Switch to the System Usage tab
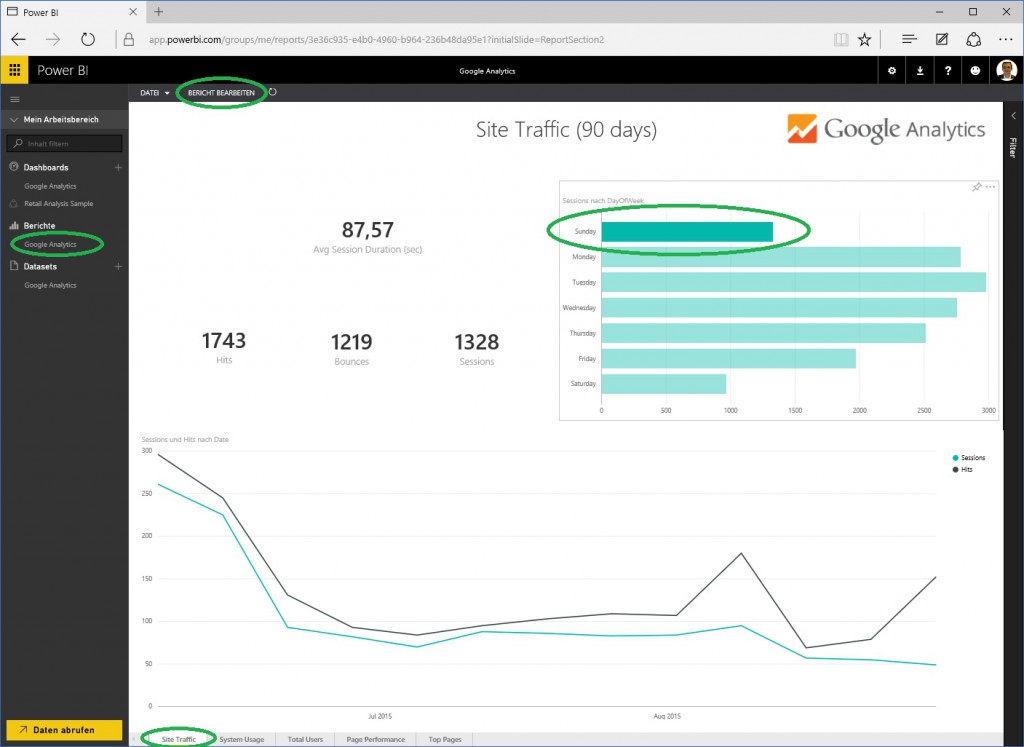Image resolution: width=1024 pixels, height=747 pixels. tap(242, 739)
